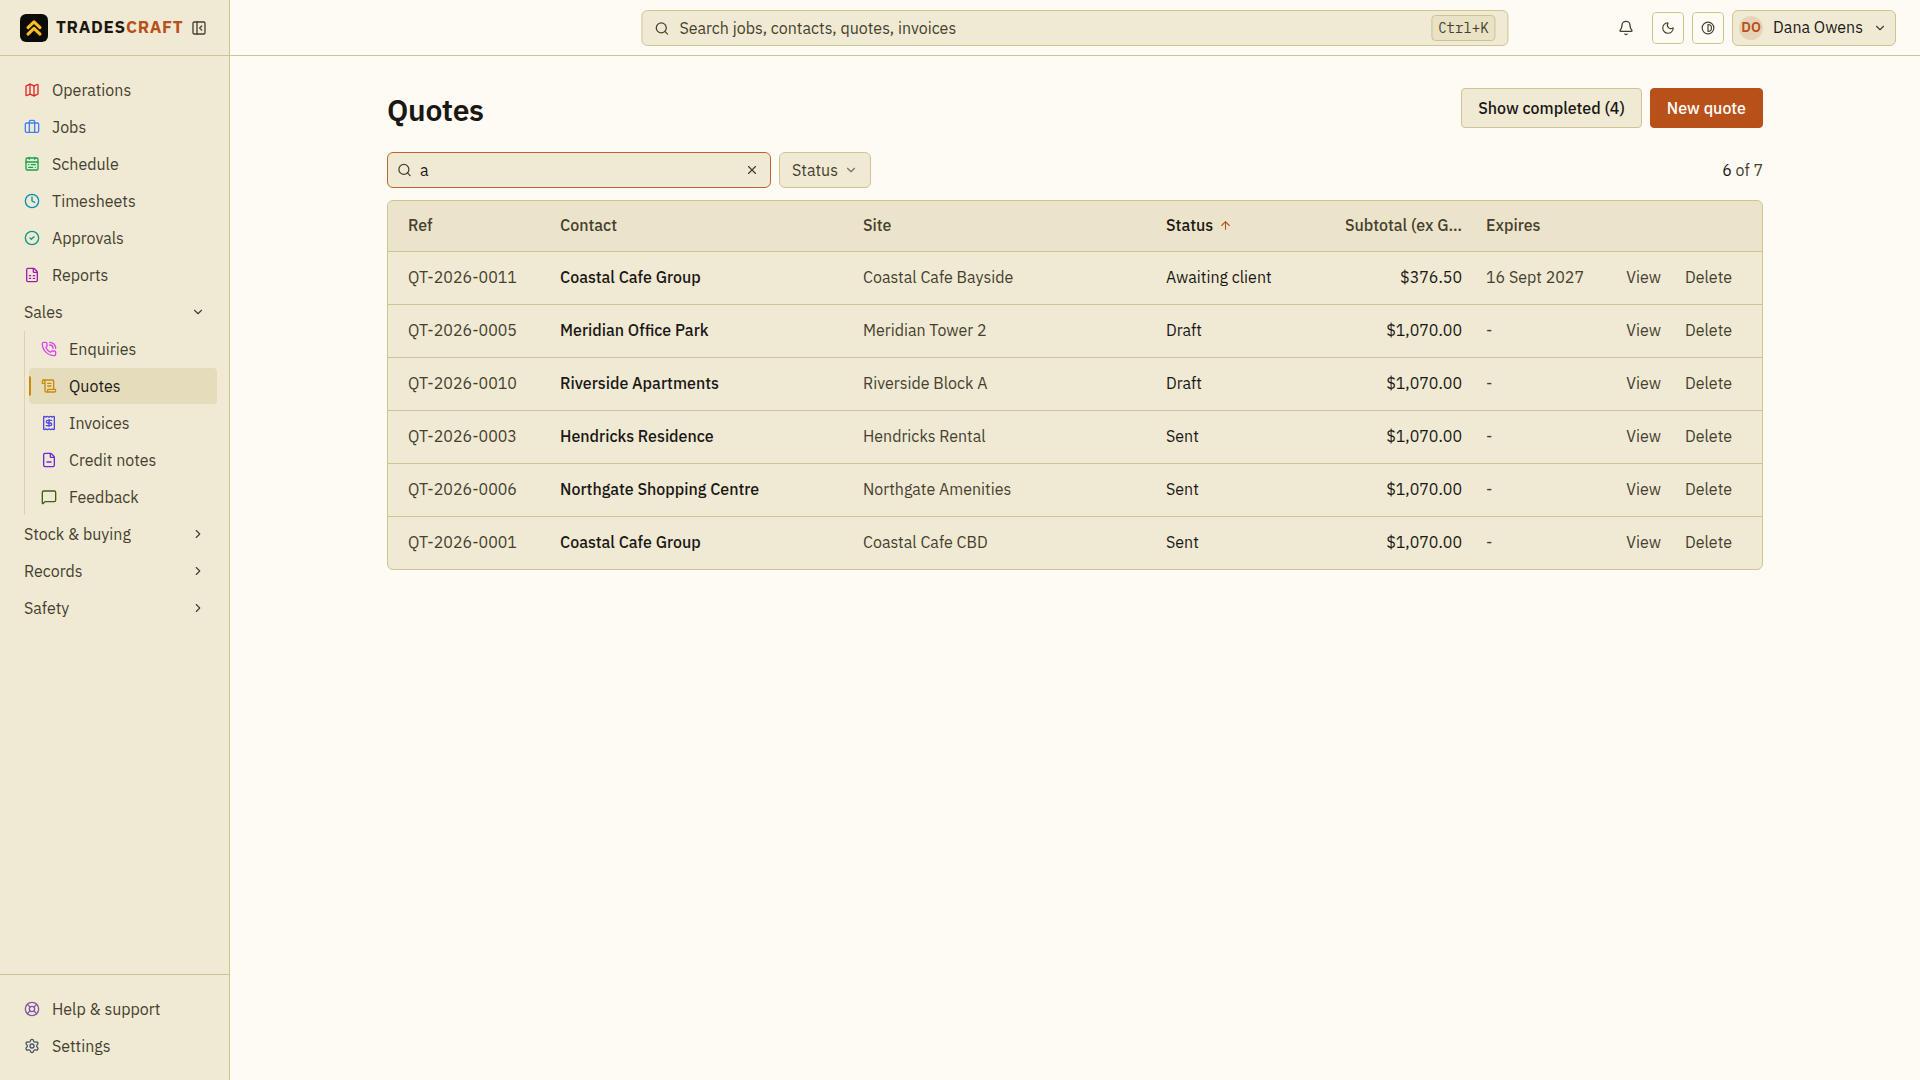Viewport: 1920px width, 1080px height.
Task: Sort by Contact column header
Action: tap(588, 225)
